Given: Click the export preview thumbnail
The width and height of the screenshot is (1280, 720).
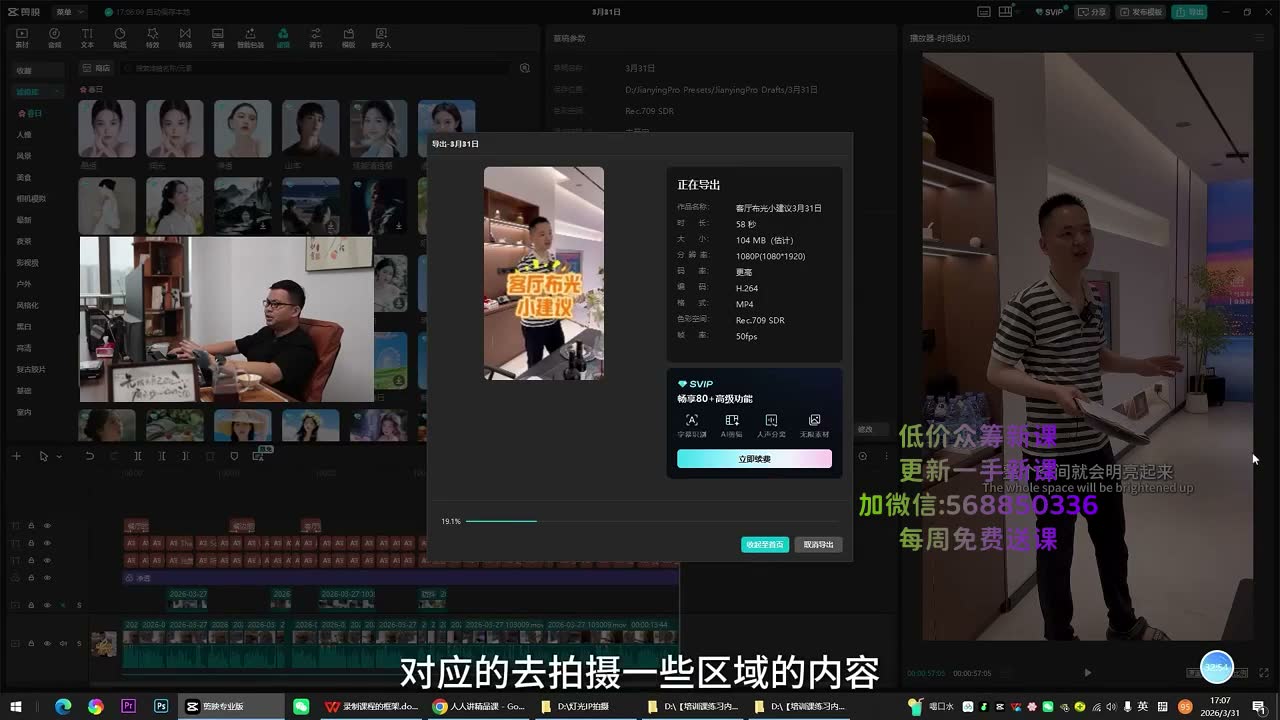Looking at the screenshot, I should (544, 273).
